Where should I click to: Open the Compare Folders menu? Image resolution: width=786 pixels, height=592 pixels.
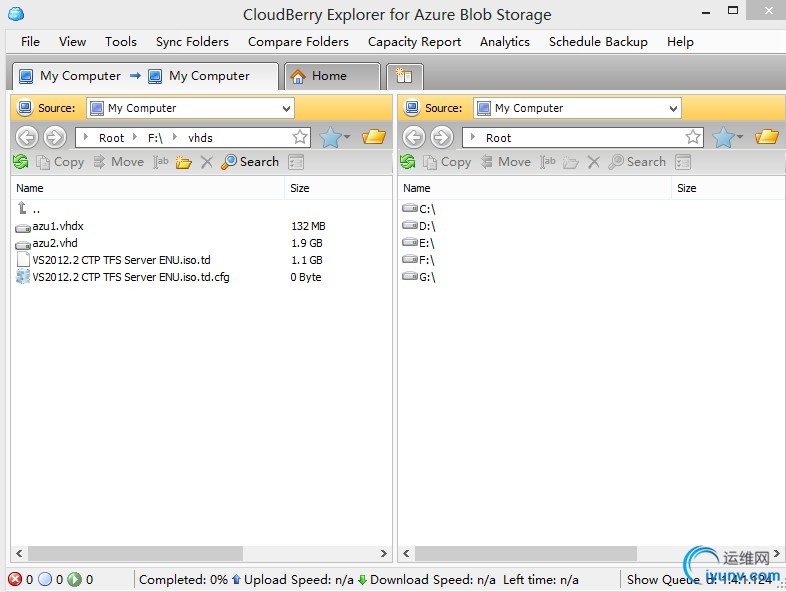298,42
